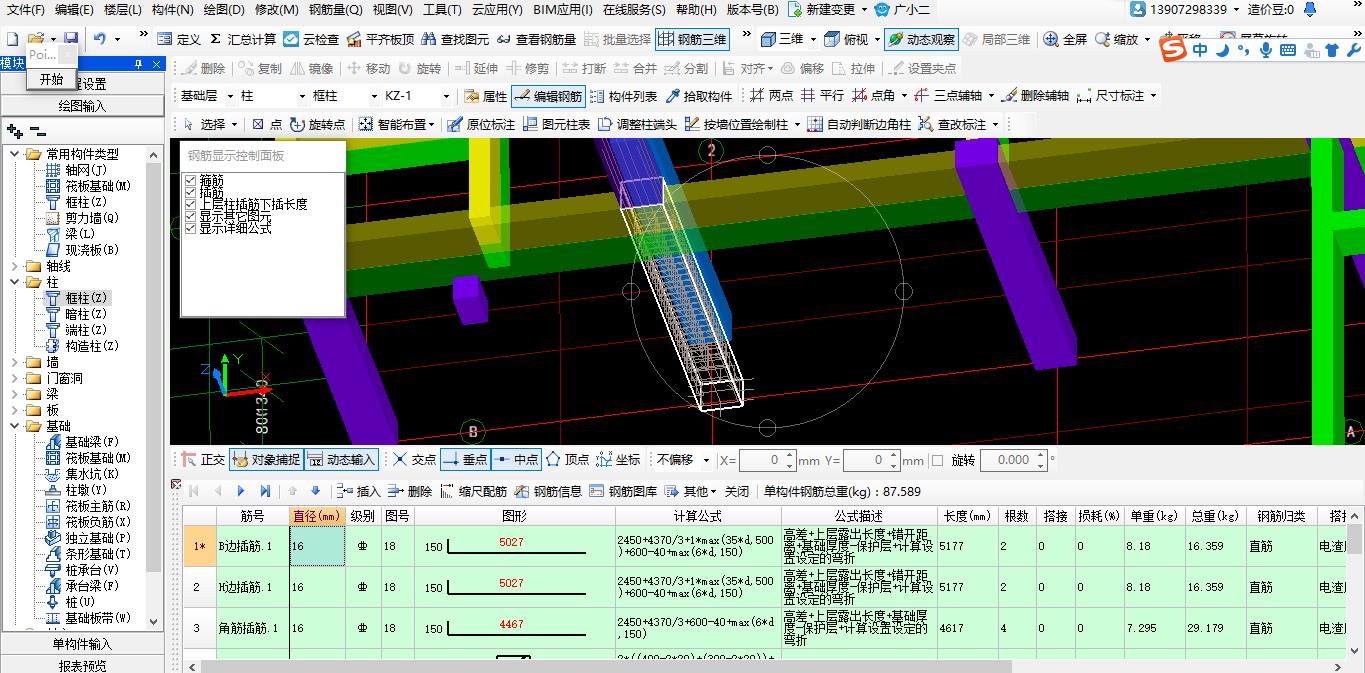The height and width of the screenshot is (673, 1365).
Task: Open 属性 properties panel
Action: coord(485,96)
